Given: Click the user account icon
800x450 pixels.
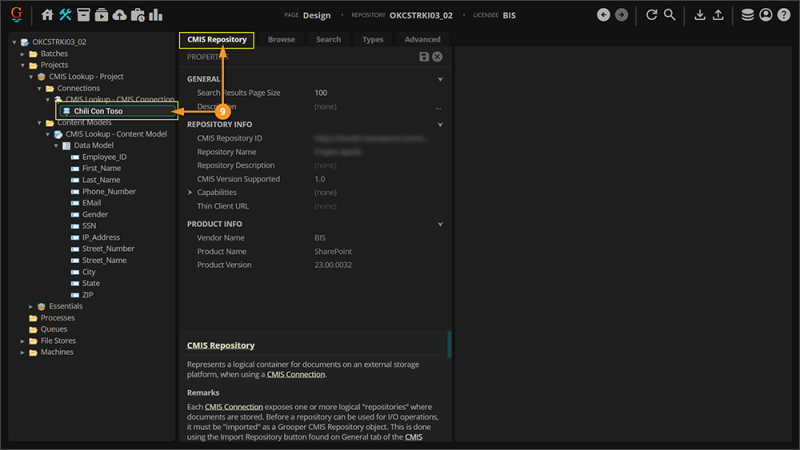Looking at the screenshot, I should tap(765, 15).
